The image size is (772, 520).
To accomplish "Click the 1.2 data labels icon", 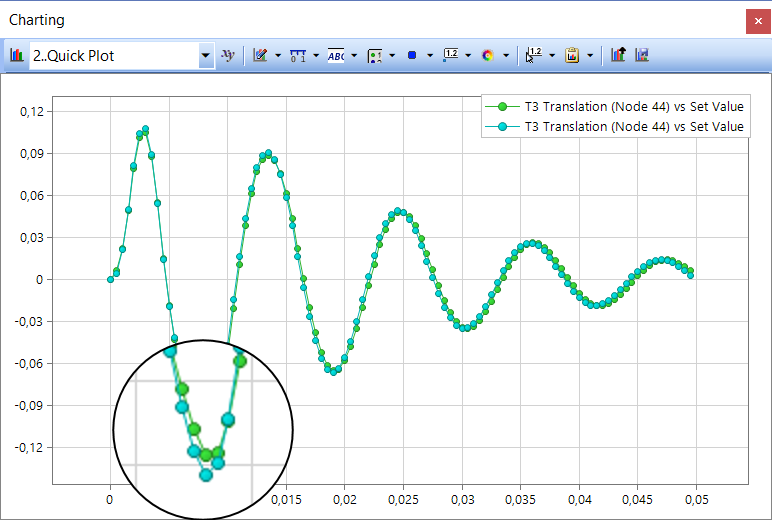I will pyautogui.click(x=450, y=55).
